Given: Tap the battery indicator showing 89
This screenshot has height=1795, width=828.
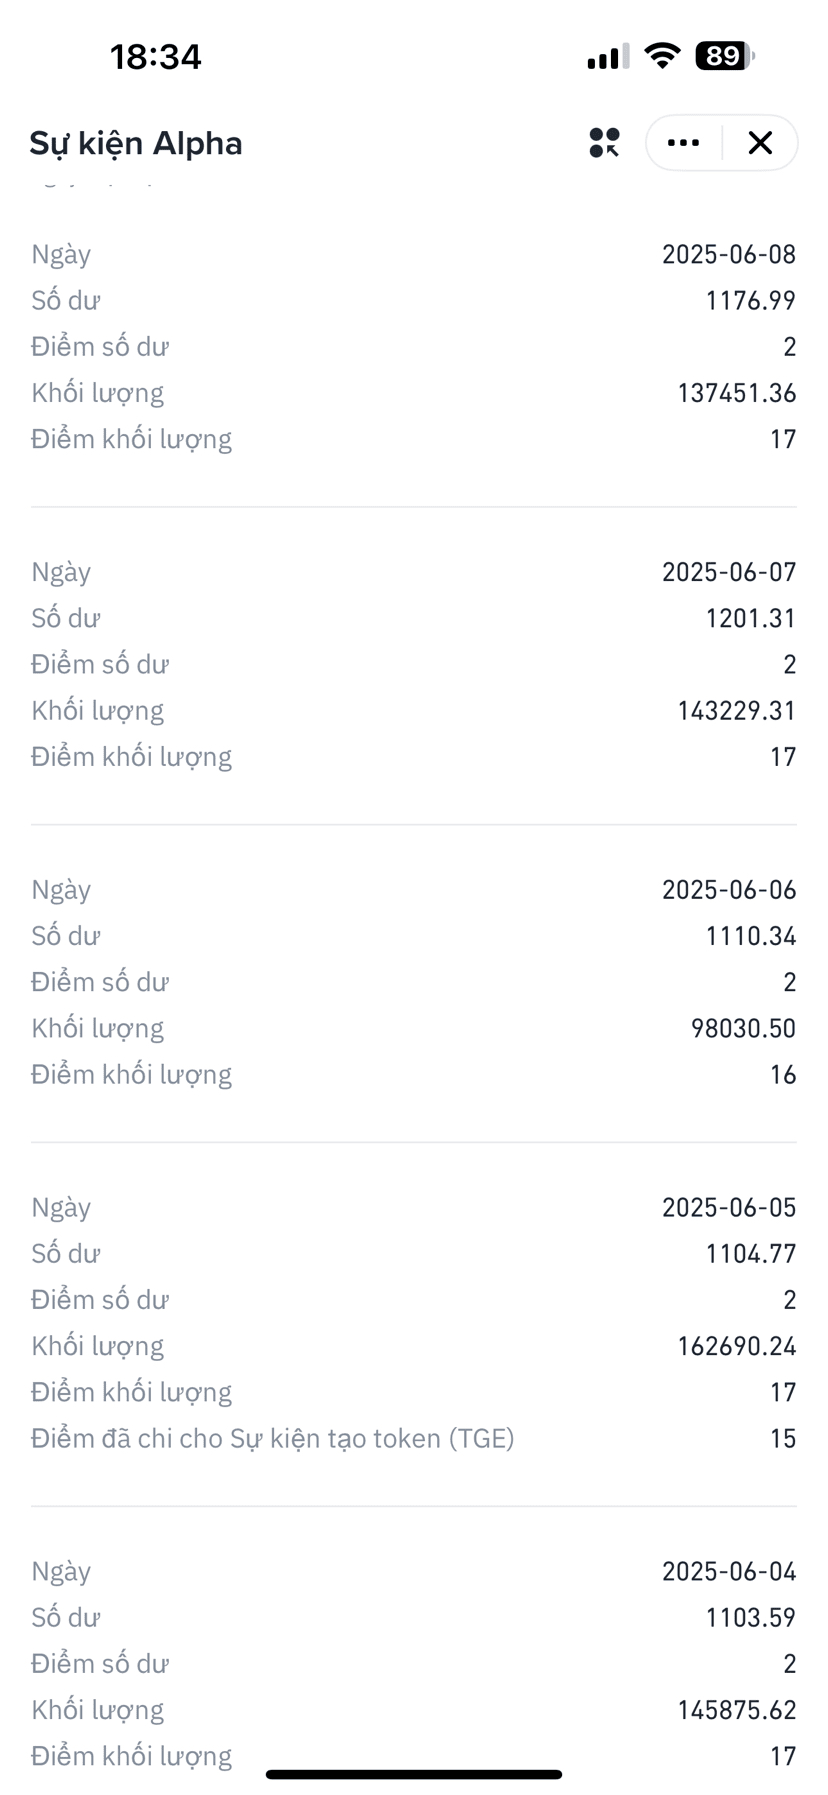Looking at the screenshot, I should click(725, 56).
